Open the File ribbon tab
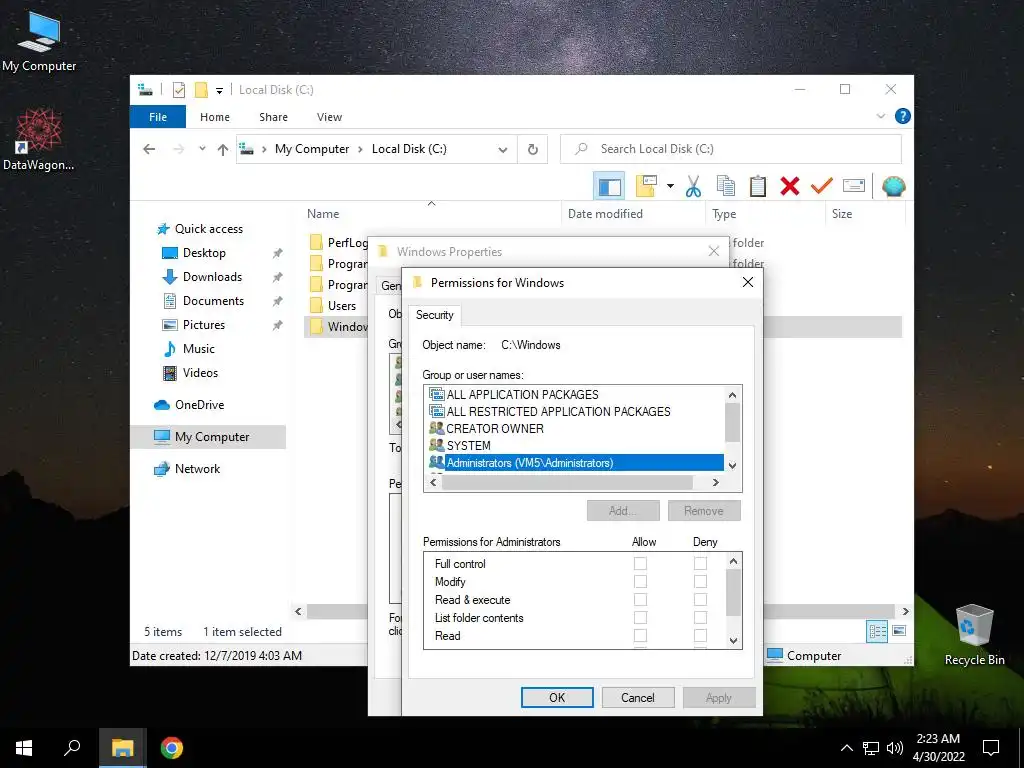 (x=158, y=117)
